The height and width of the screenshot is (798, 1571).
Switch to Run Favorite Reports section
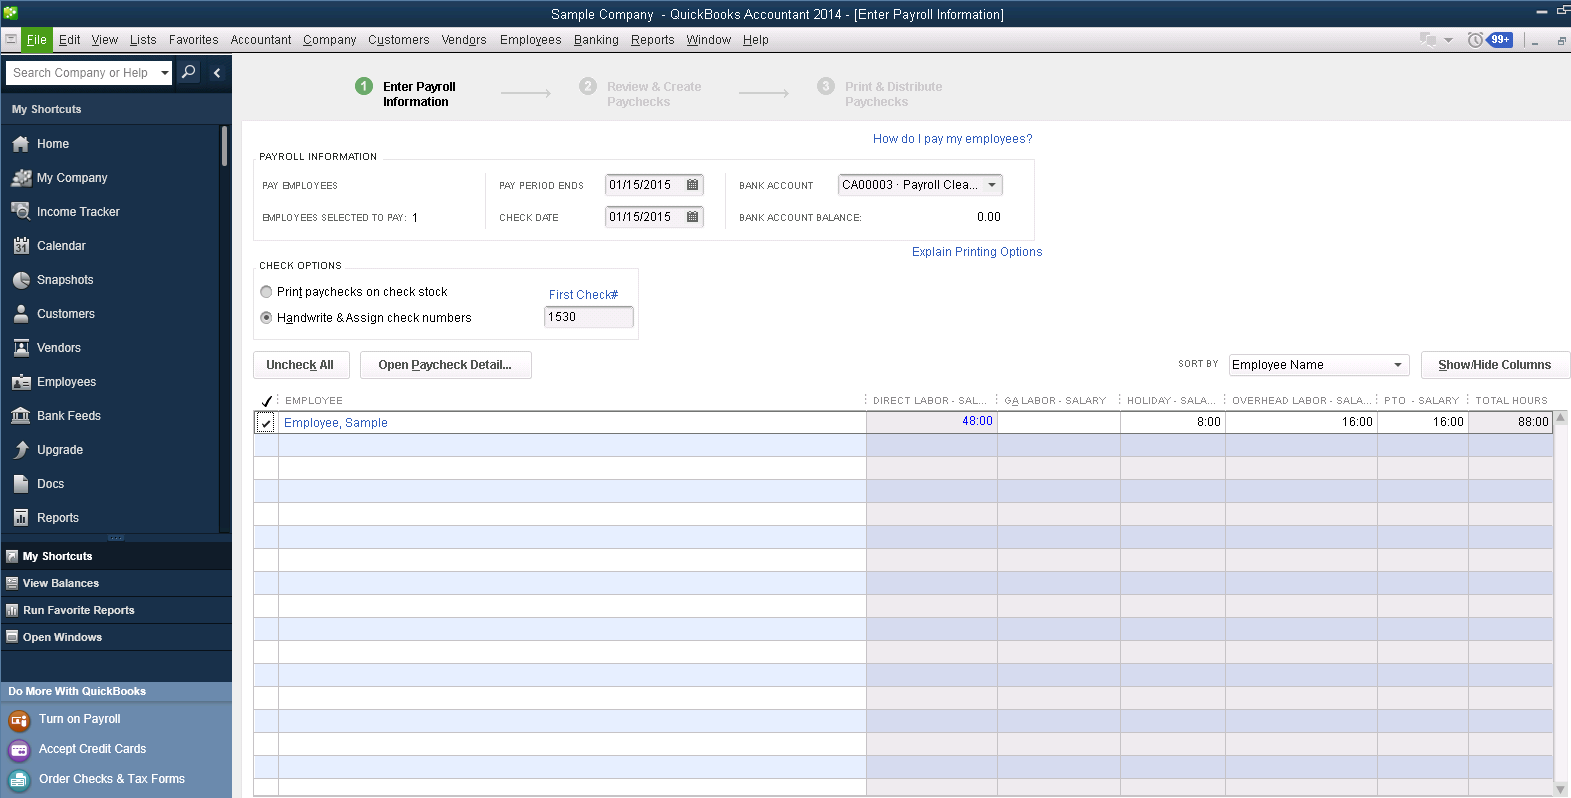pos(116,610)
